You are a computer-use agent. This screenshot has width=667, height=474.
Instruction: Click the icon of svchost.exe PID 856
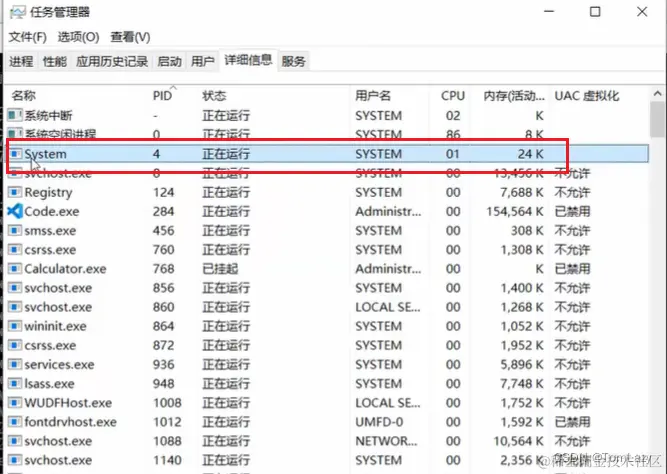tap(15, 288)
